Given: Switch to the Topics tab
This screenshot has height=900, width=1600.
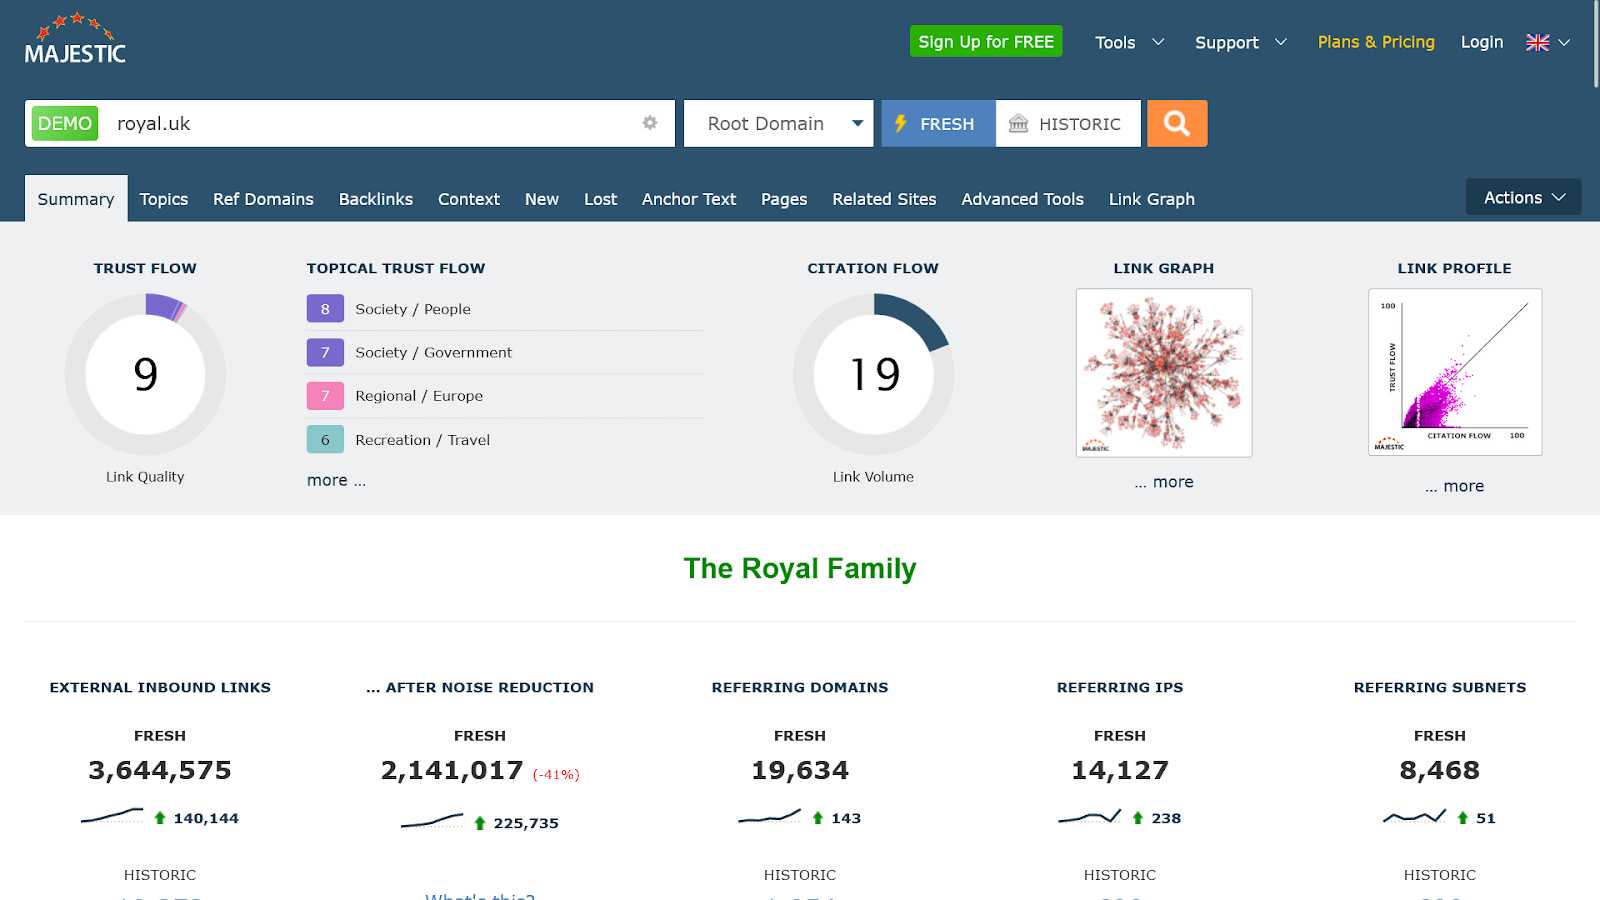Looking at the screenshot, I should point(164,199).
